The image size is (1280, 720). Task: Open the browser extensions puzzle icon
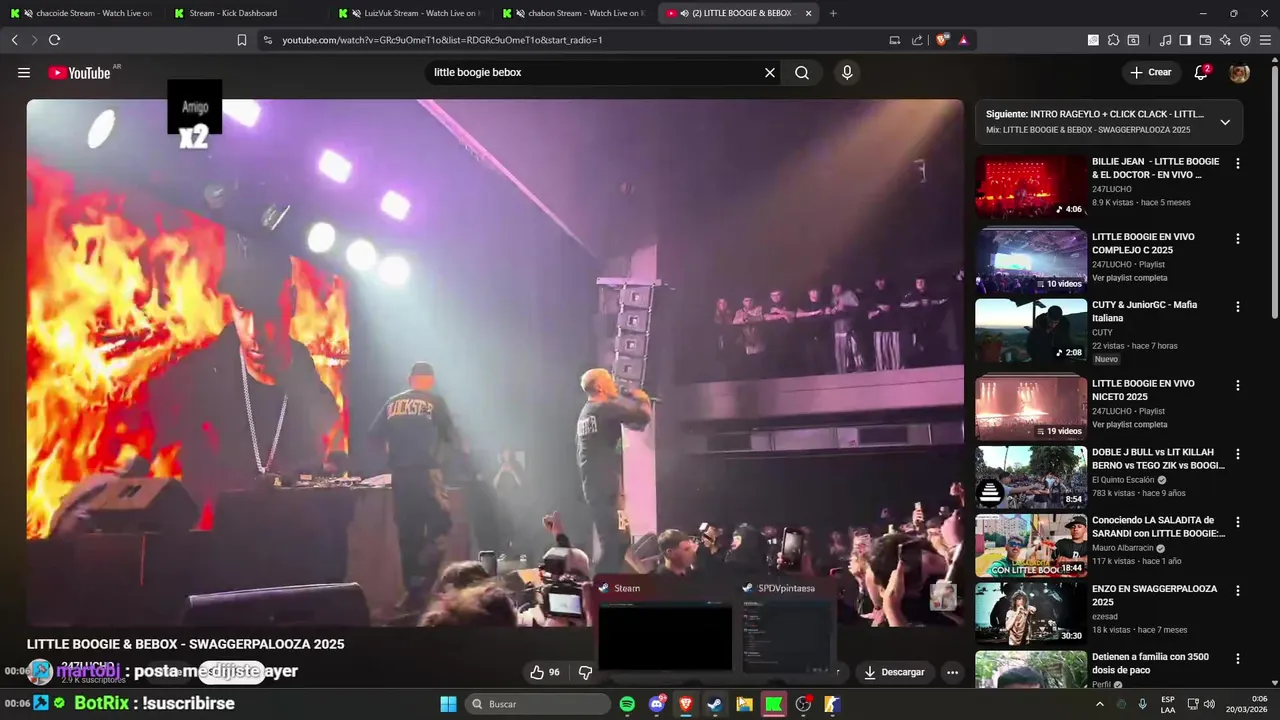pyautogui.click(x=1113, y=40)
